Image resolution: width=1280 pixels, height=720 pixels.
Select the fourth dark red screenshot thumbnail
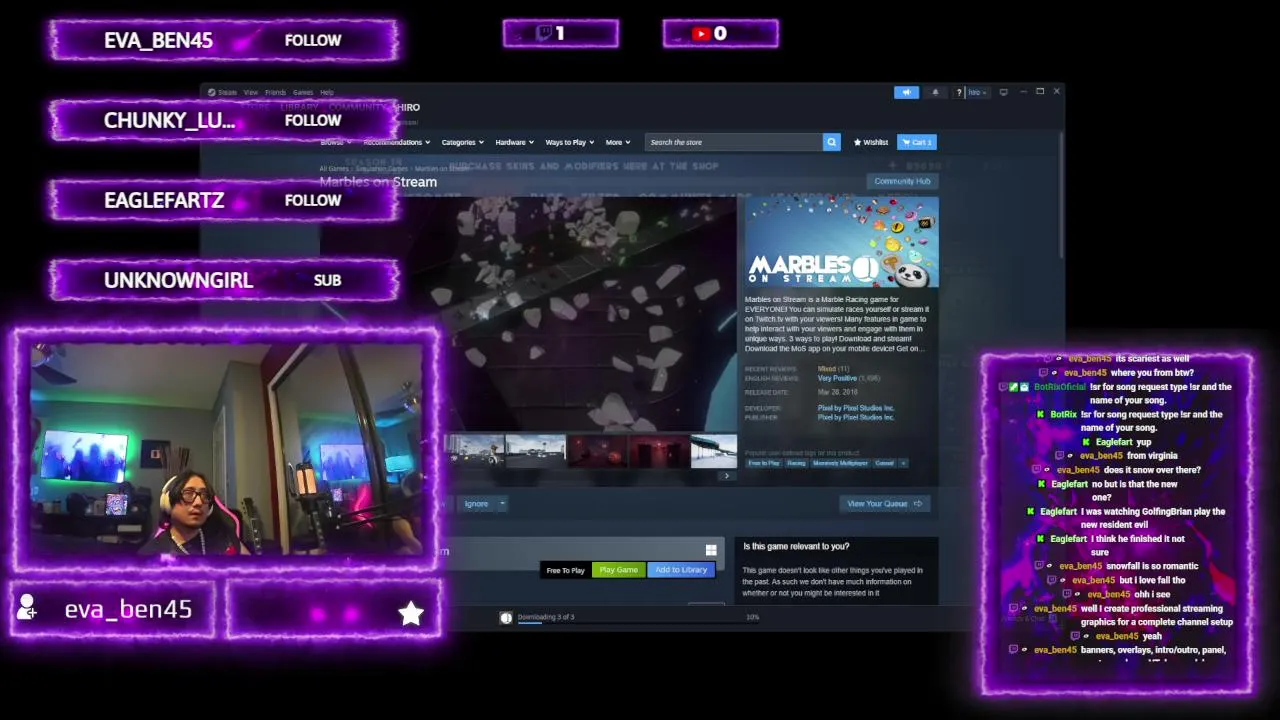(x=658, y=452)
